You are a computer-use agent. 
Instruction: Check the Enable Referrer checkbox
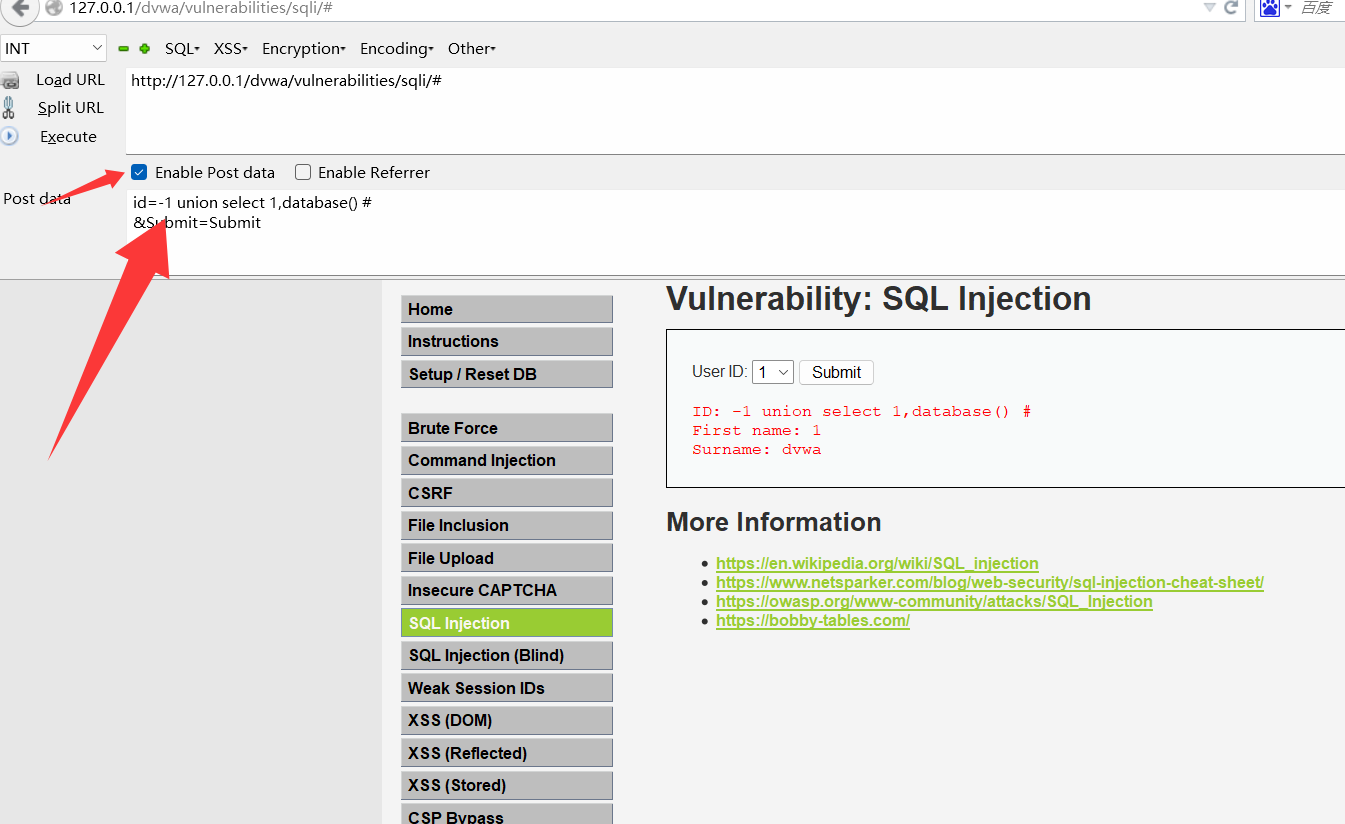coord(303,172)
